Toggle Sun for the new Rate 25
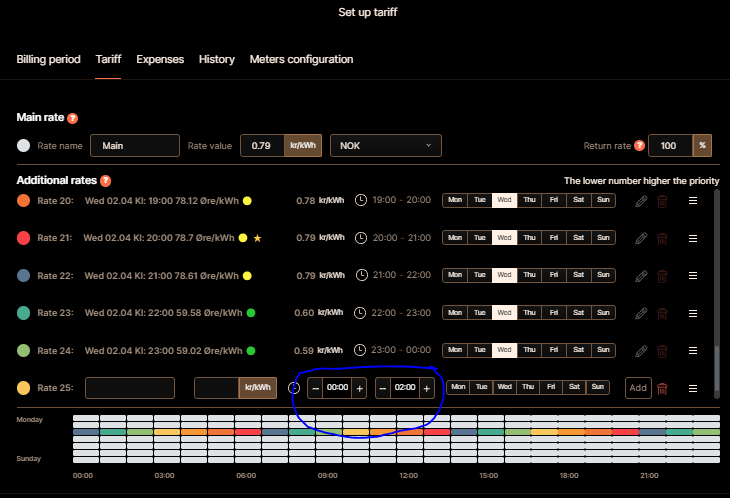The height and width of the screenshot is (498, 730). pos(598,387)
